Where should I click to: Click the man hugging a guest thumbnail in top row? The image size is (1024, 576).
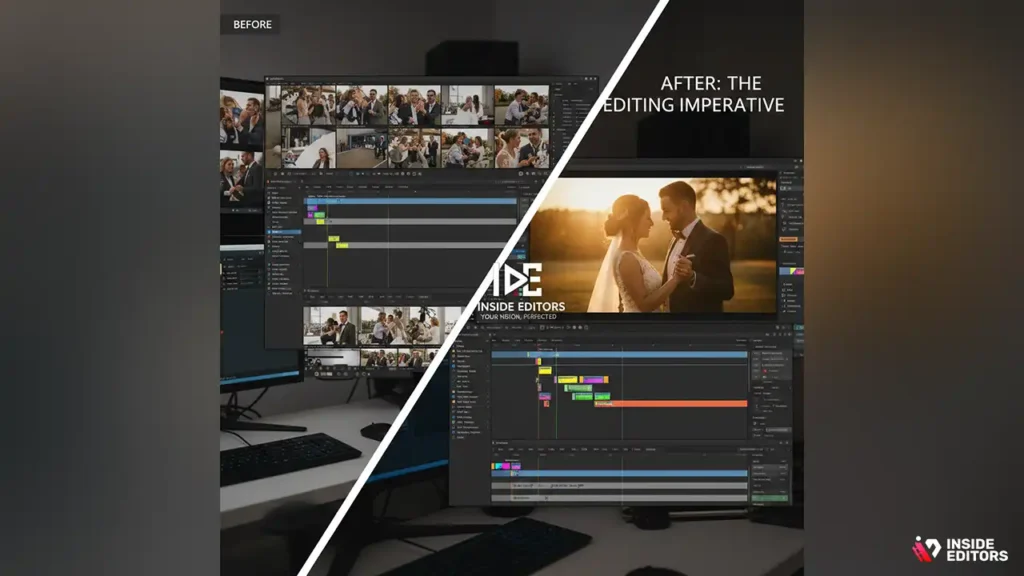click(x=520, y=105)
